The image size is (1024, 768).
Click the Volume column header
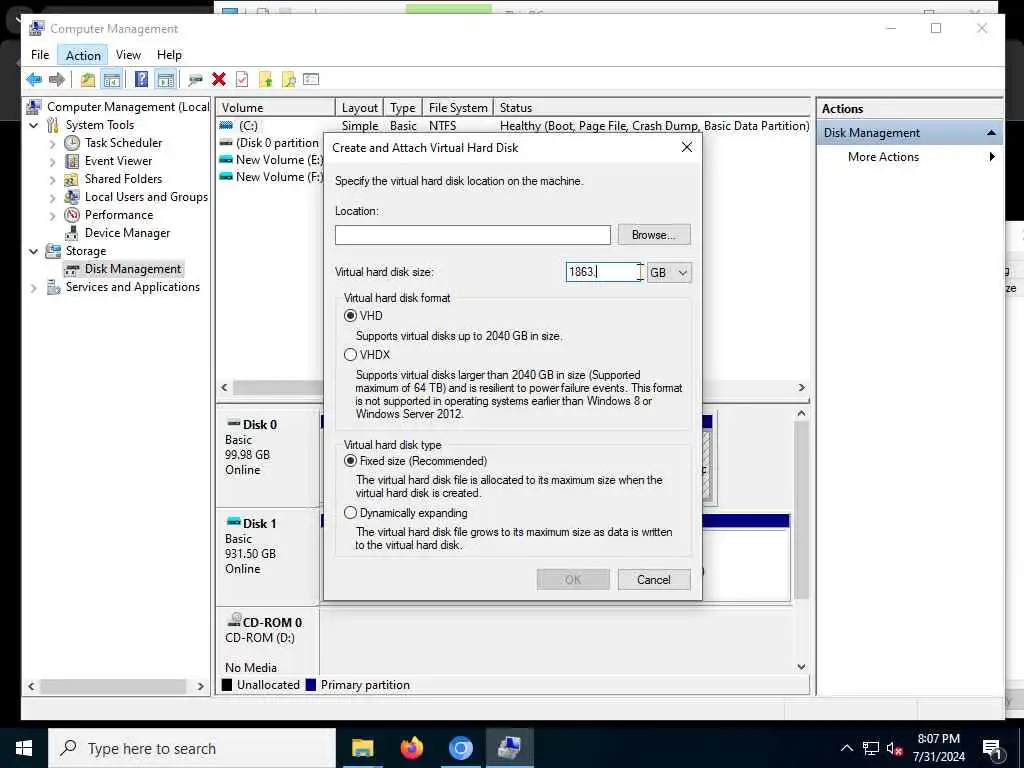276,108
